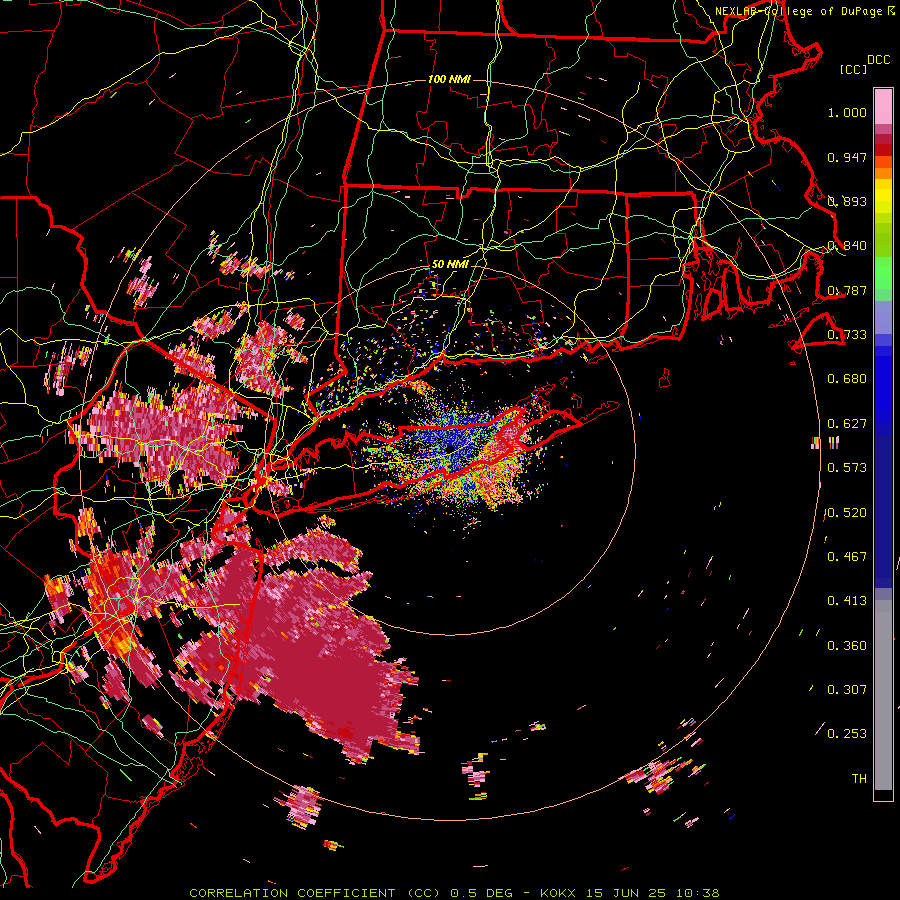The width and height of the screenshot is (900, 900).
Task: Click the gray lower segment of color bar
Action: coord(883,695)
